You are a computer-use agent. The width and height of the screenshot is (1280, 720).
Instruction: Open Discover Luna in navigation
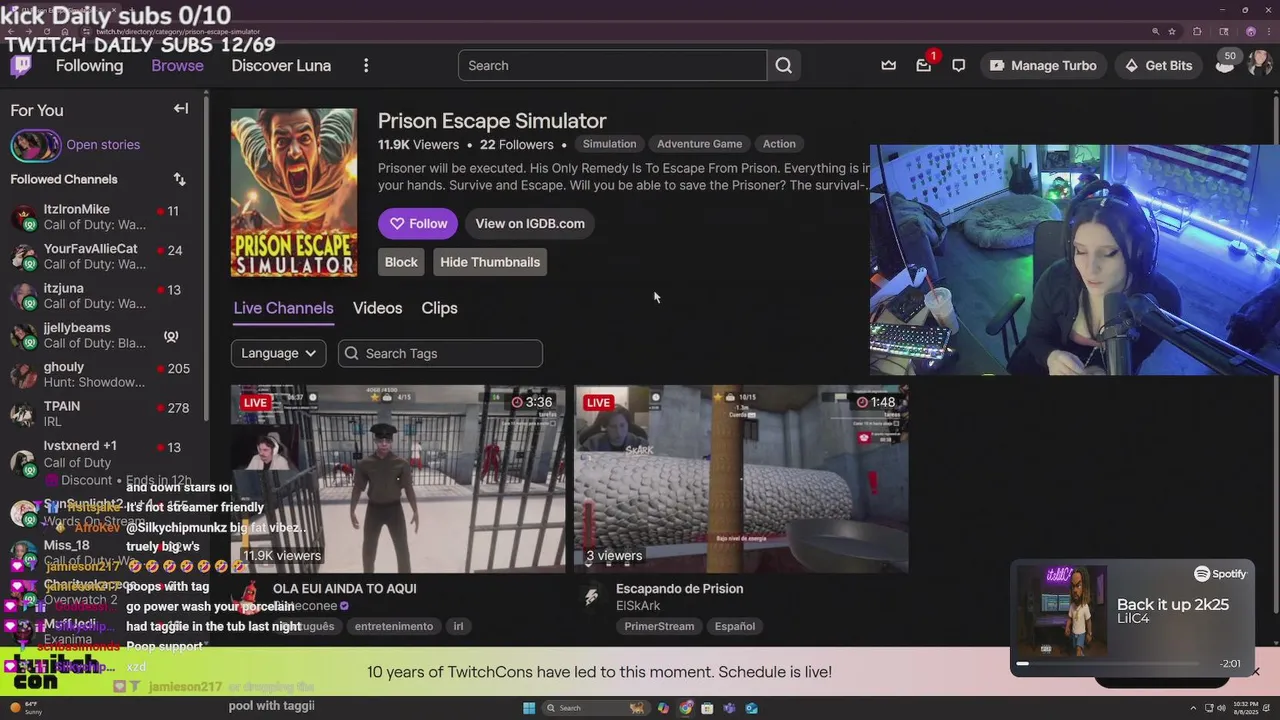[281, 65]
